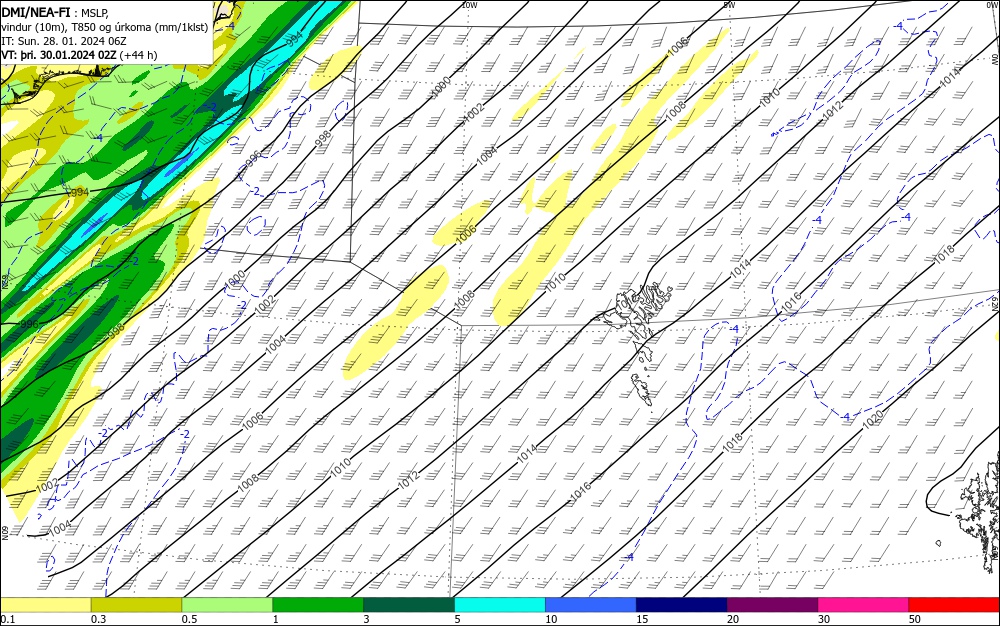Click the IT: Sun. 28. 01. 2024 06Z line
Screen dimensions: 1000x626
(x=64, y=41)
